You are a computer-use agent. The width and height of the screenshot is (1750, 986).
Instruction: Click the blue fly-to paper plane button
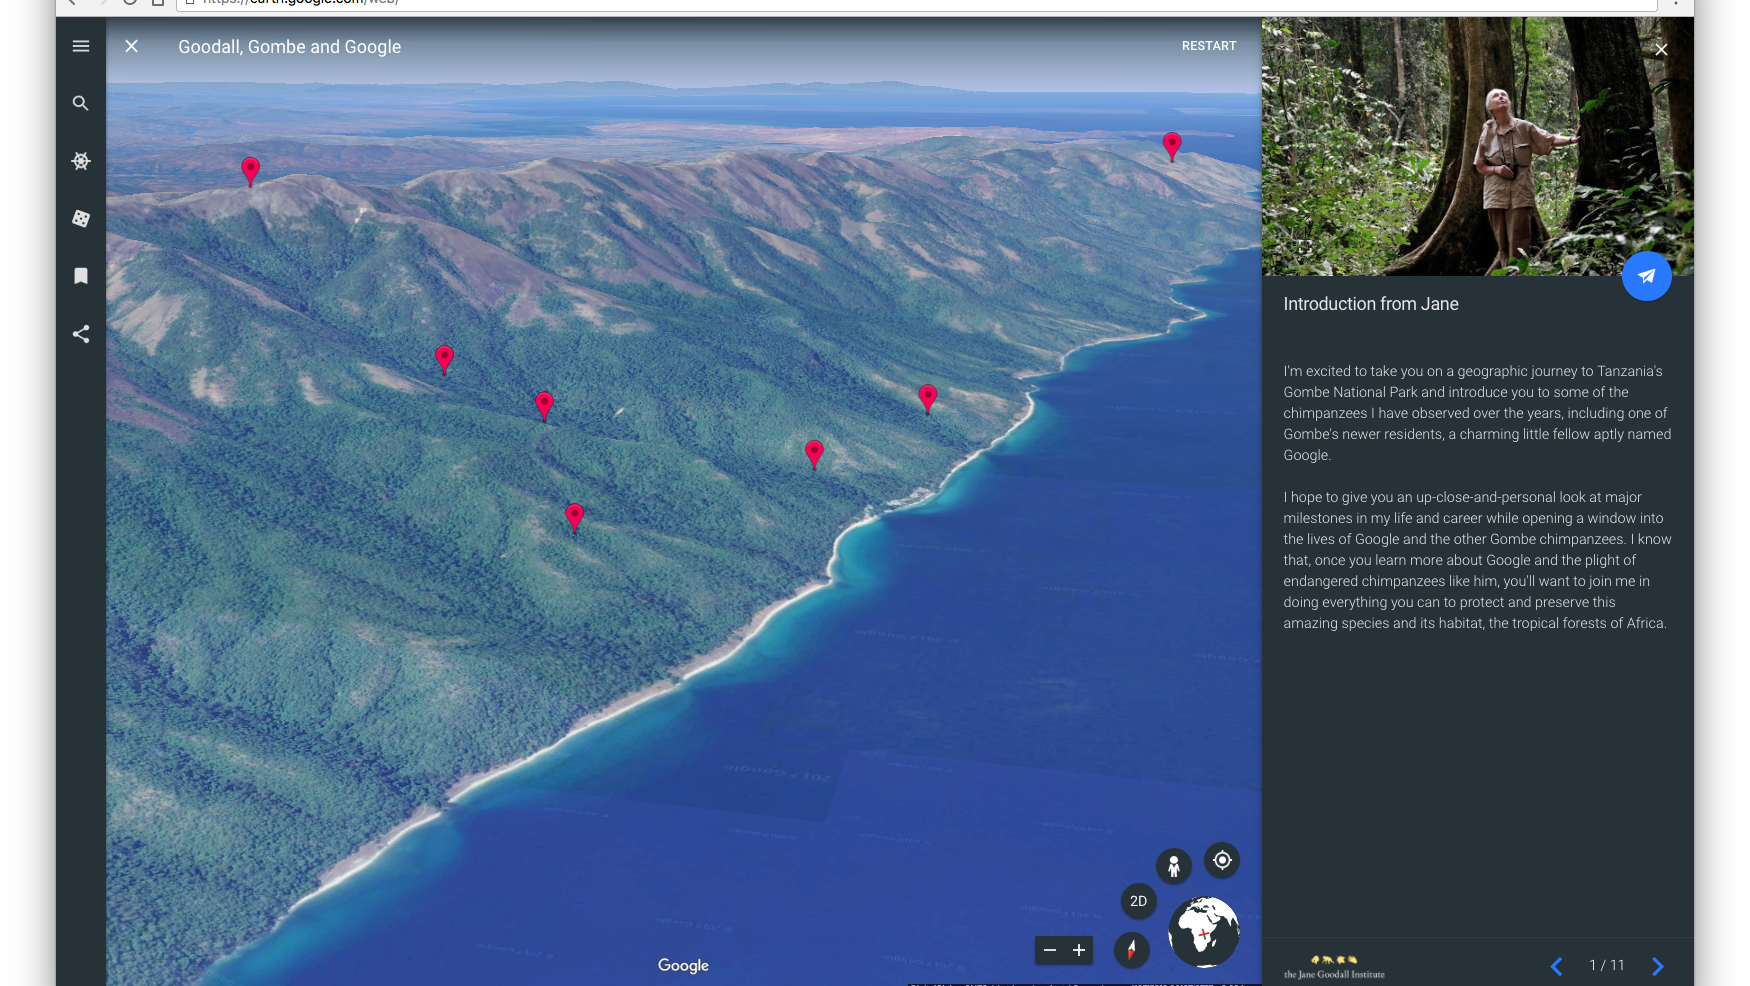pyautogui.click(x=1646, y=276)
